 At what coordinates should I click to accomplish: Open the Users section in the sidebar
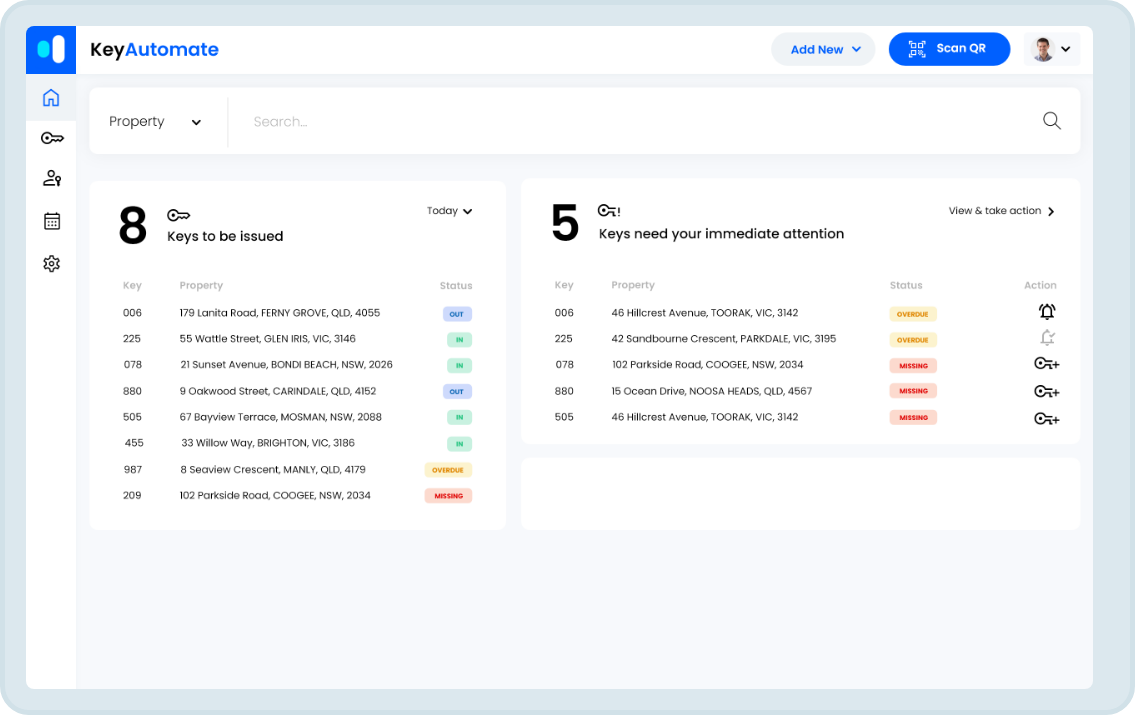(52, 178)
